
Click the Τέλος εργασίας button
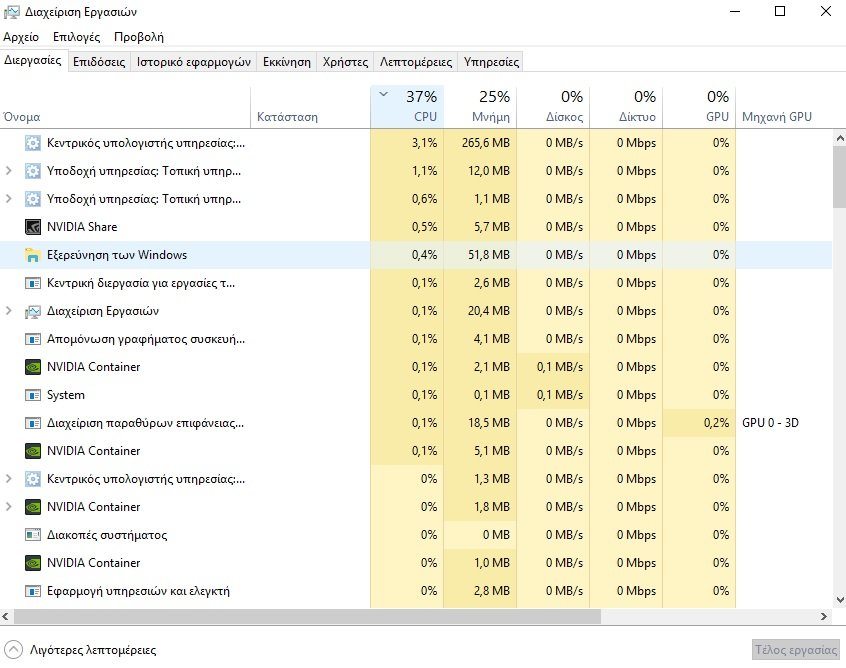coord(796,650)
